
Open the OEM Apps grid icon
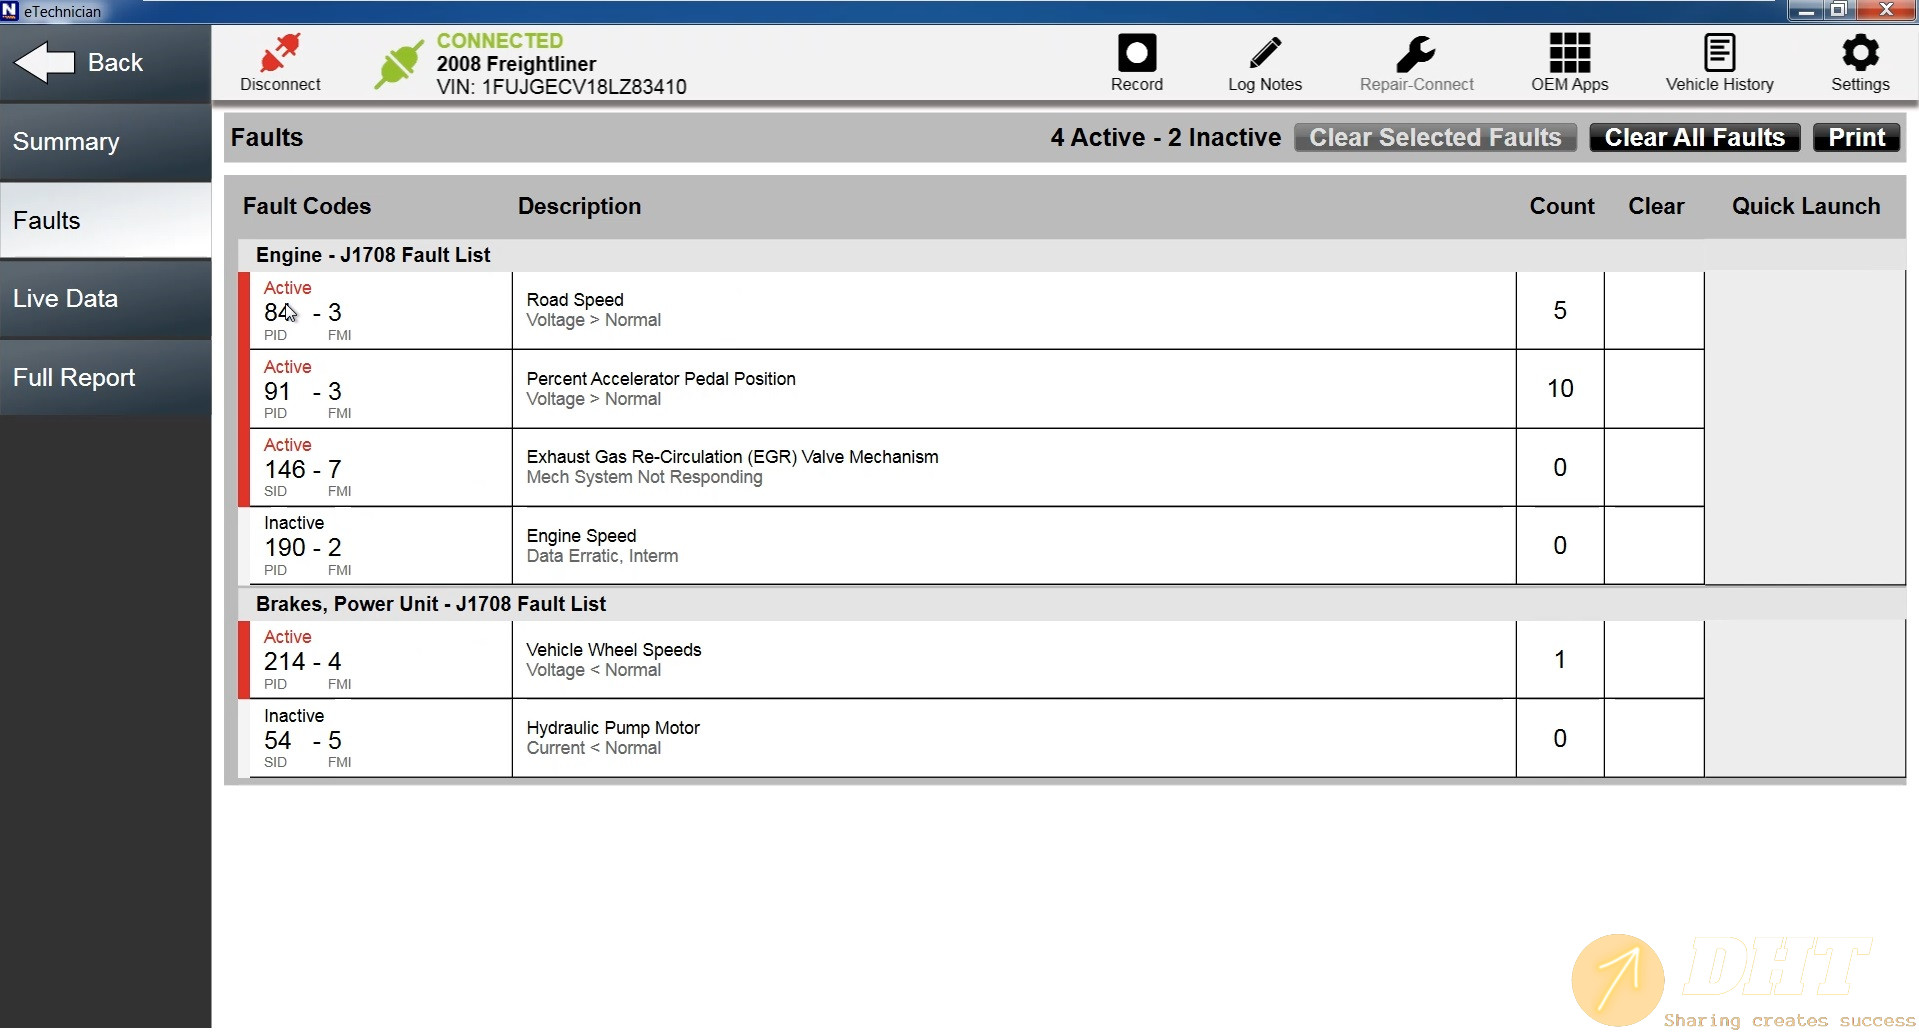pyautogui.click(x=1569, y=53)
